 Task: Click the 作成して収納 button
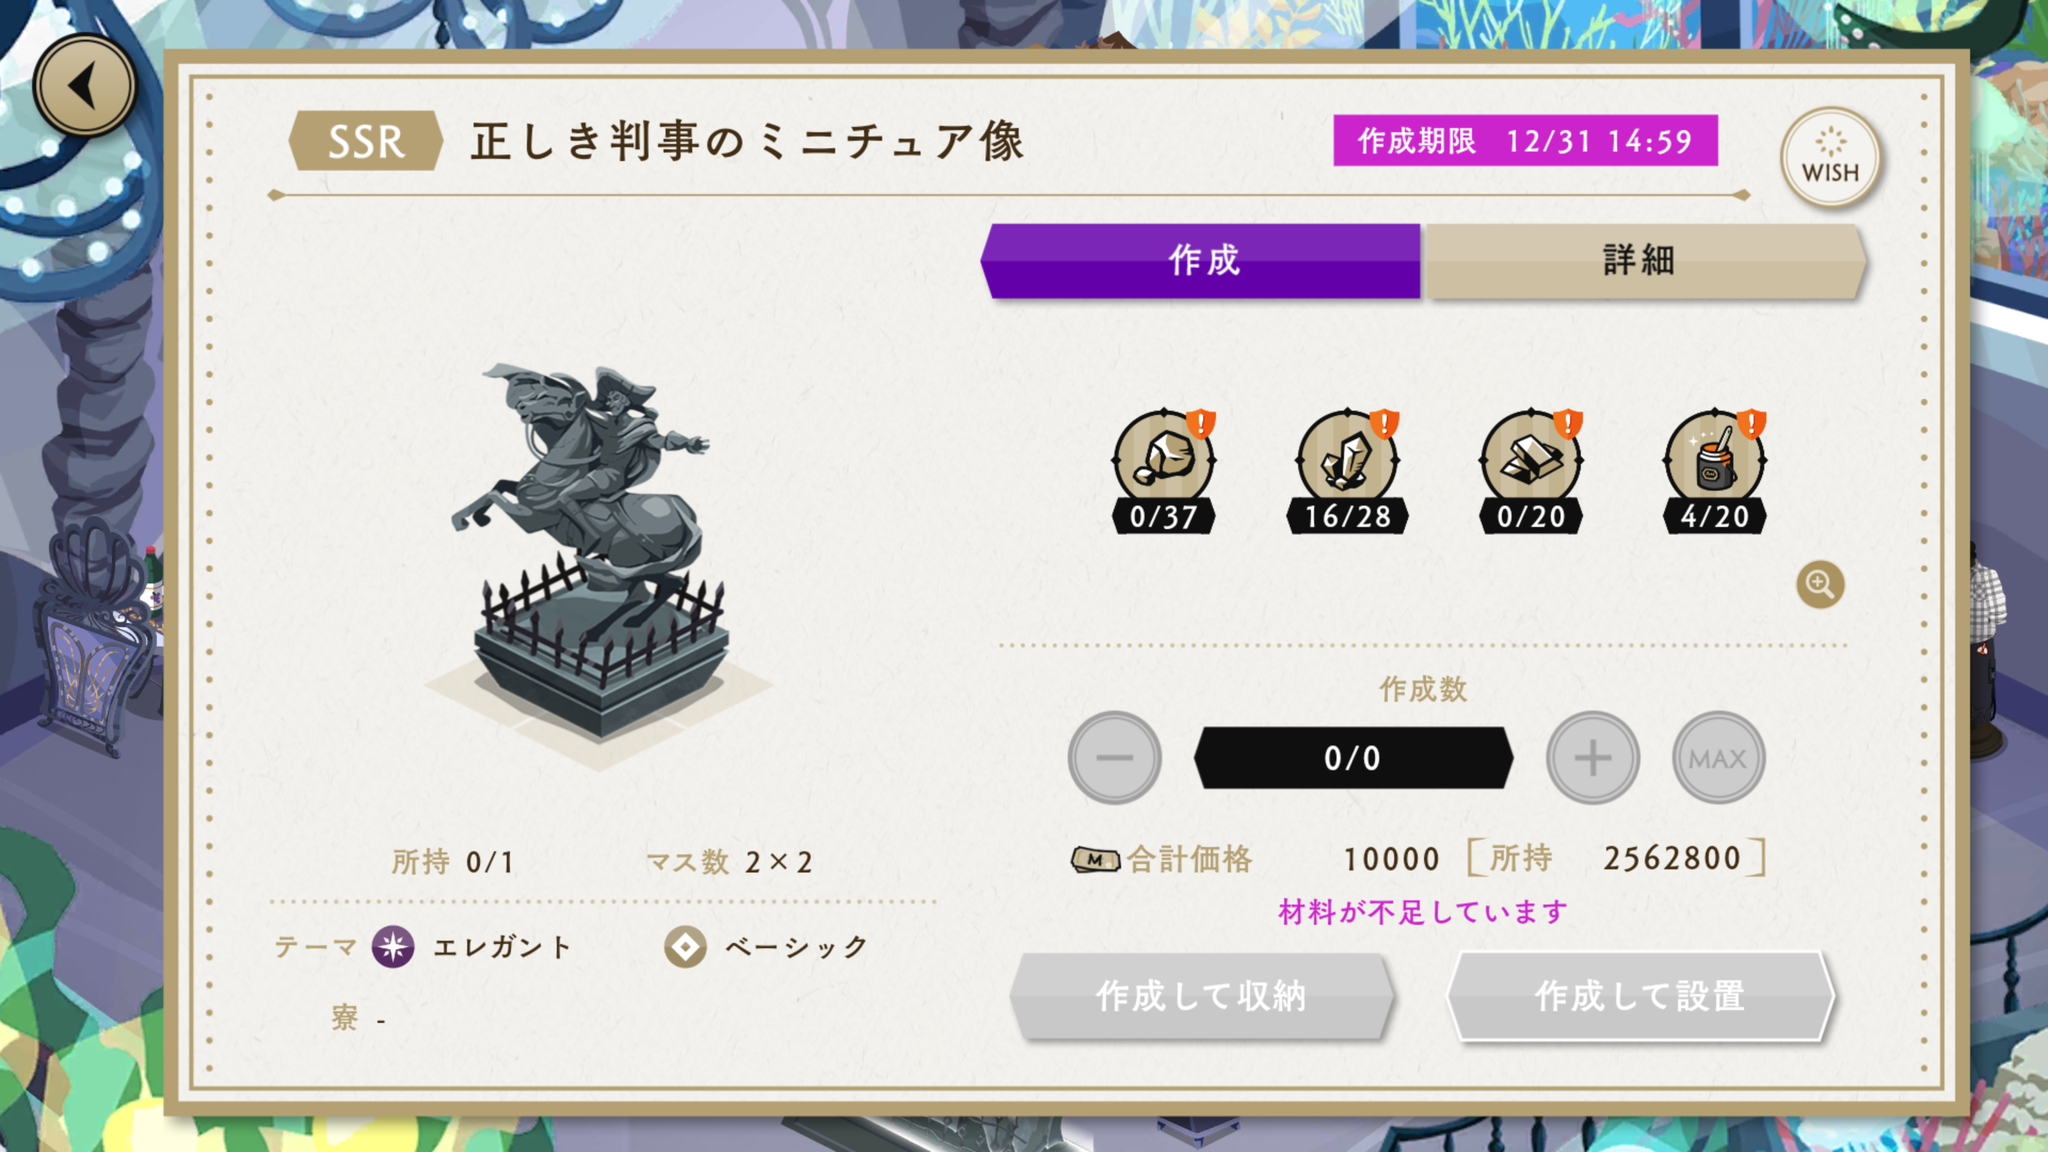click(1201, 996)
